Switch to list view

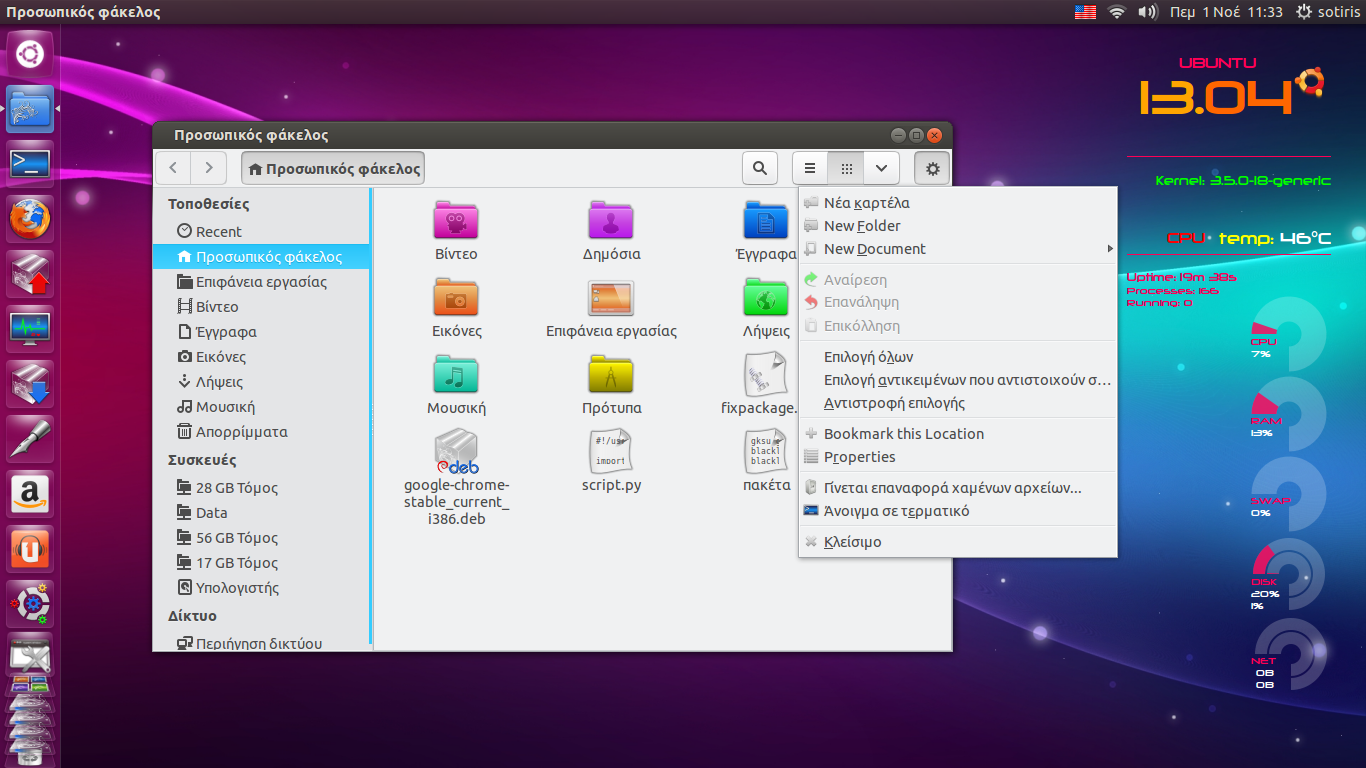(810, 169)
